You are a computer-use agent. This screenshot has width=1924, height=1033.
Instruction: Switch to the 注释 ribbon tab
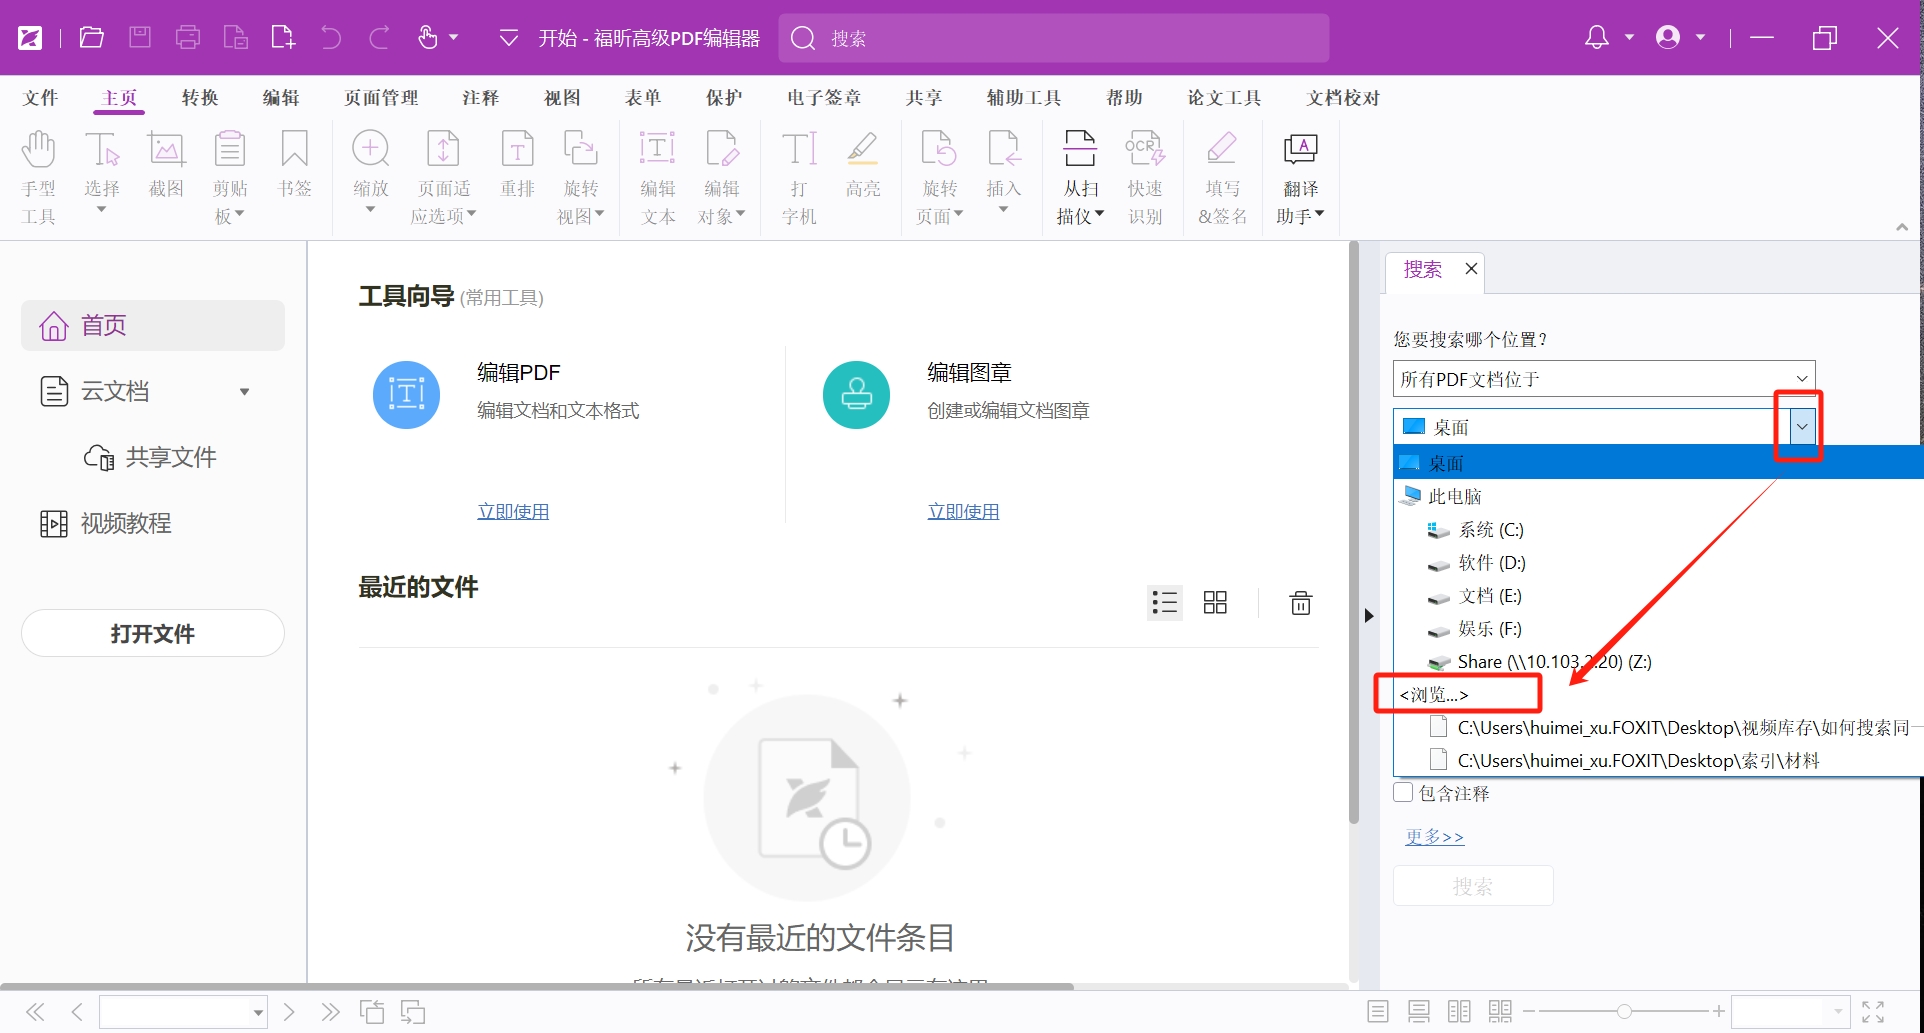point(480,98)
